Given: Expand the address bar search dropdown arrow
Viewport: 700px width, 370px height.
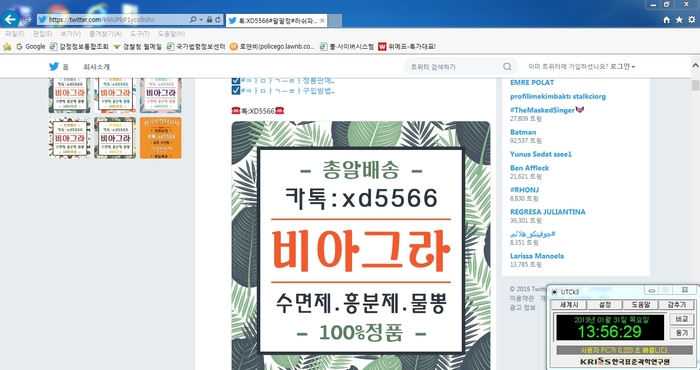Looking at the screenshot, I should pyautogui.click(x=201, y=20).
